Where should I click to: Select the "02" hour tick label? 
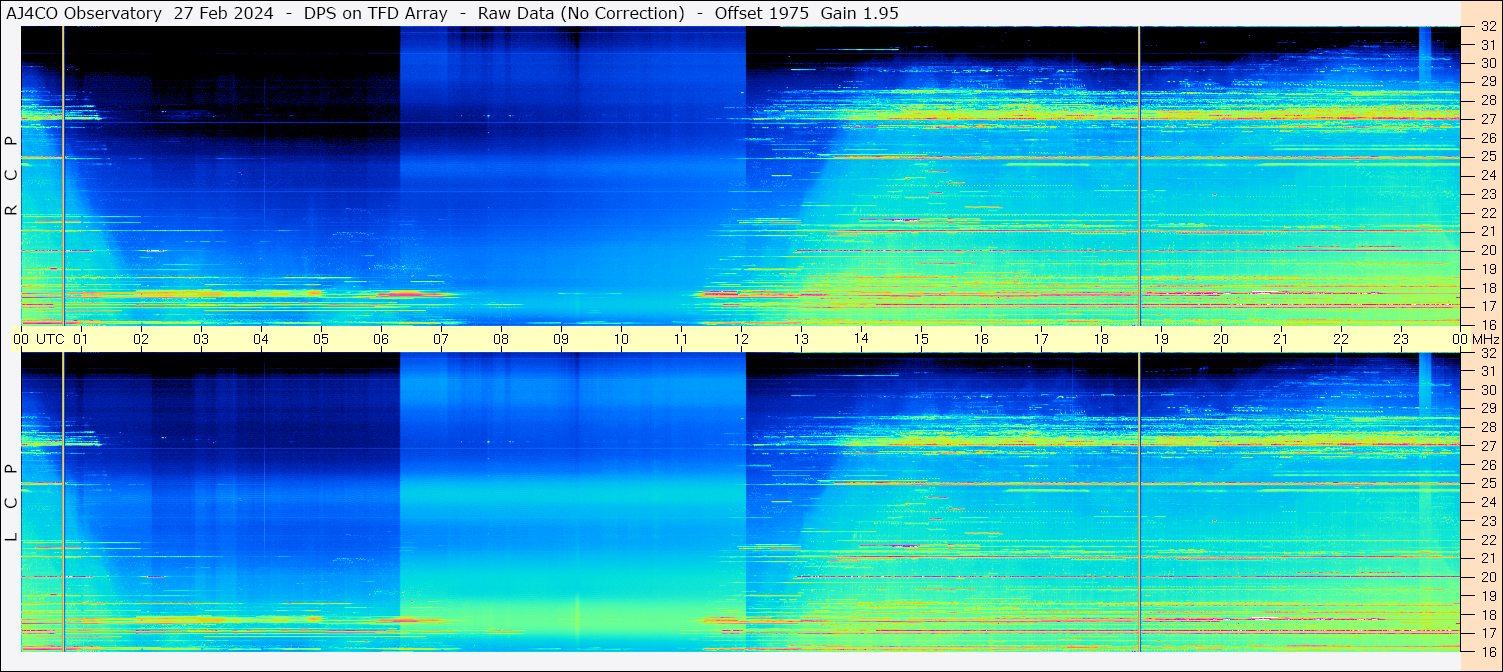(141, 339)
